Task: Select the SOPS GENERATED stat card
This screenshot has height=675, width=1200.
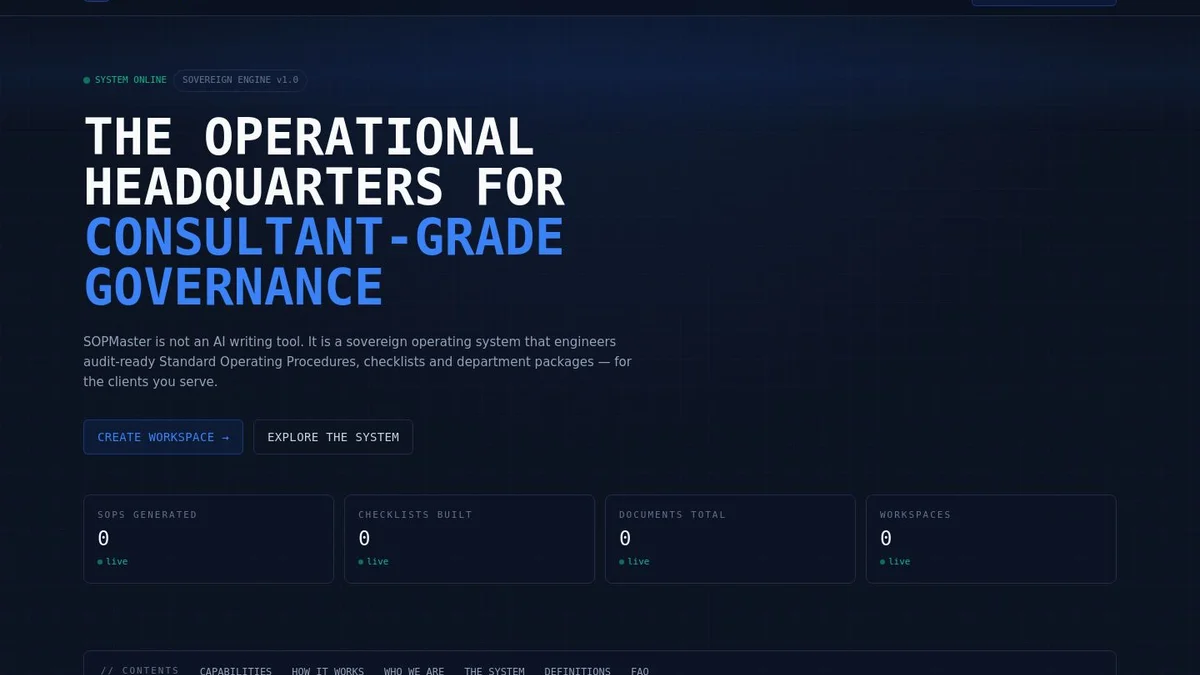Action: tap(208, 539)
